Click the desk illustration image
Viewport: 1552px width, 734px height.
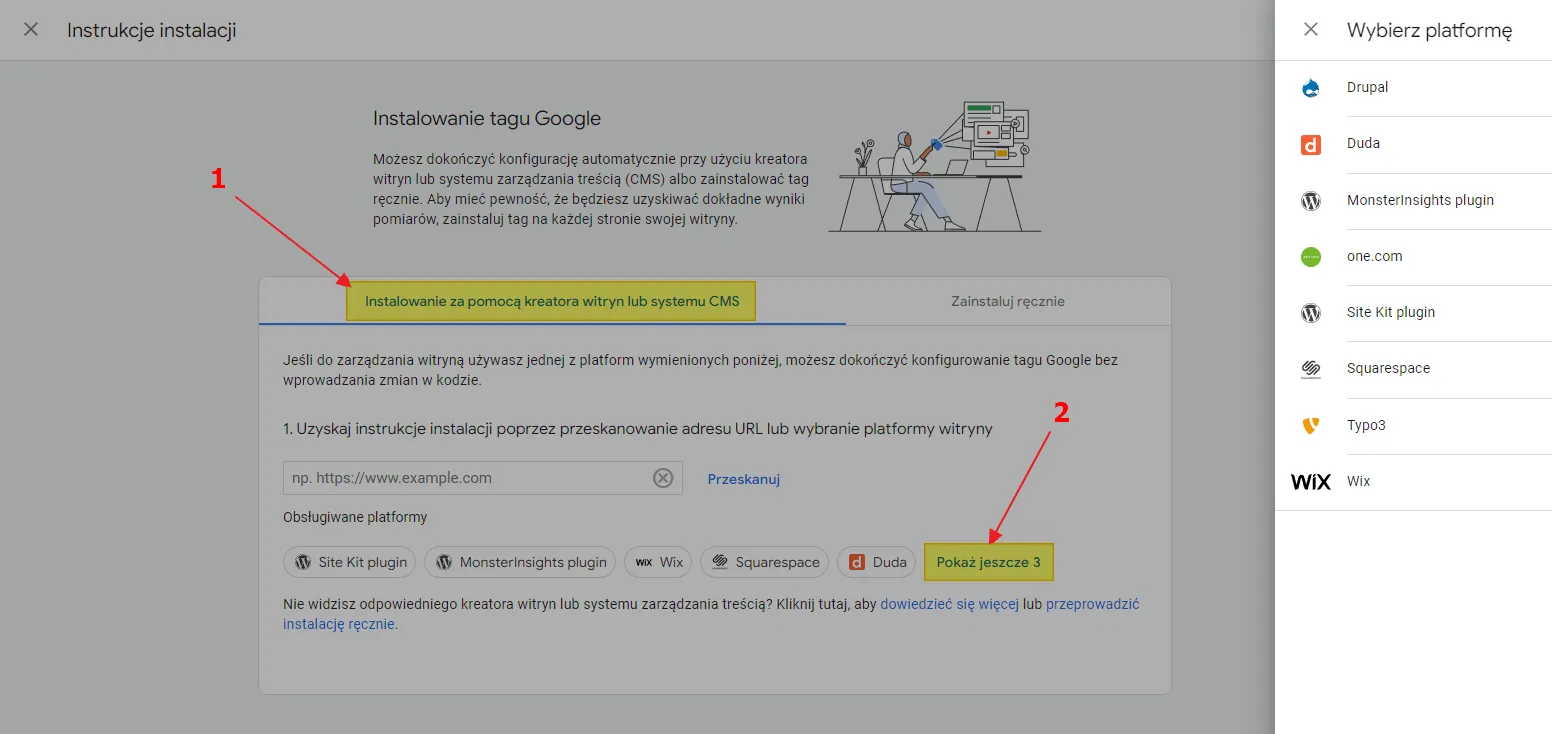(935, 167)
